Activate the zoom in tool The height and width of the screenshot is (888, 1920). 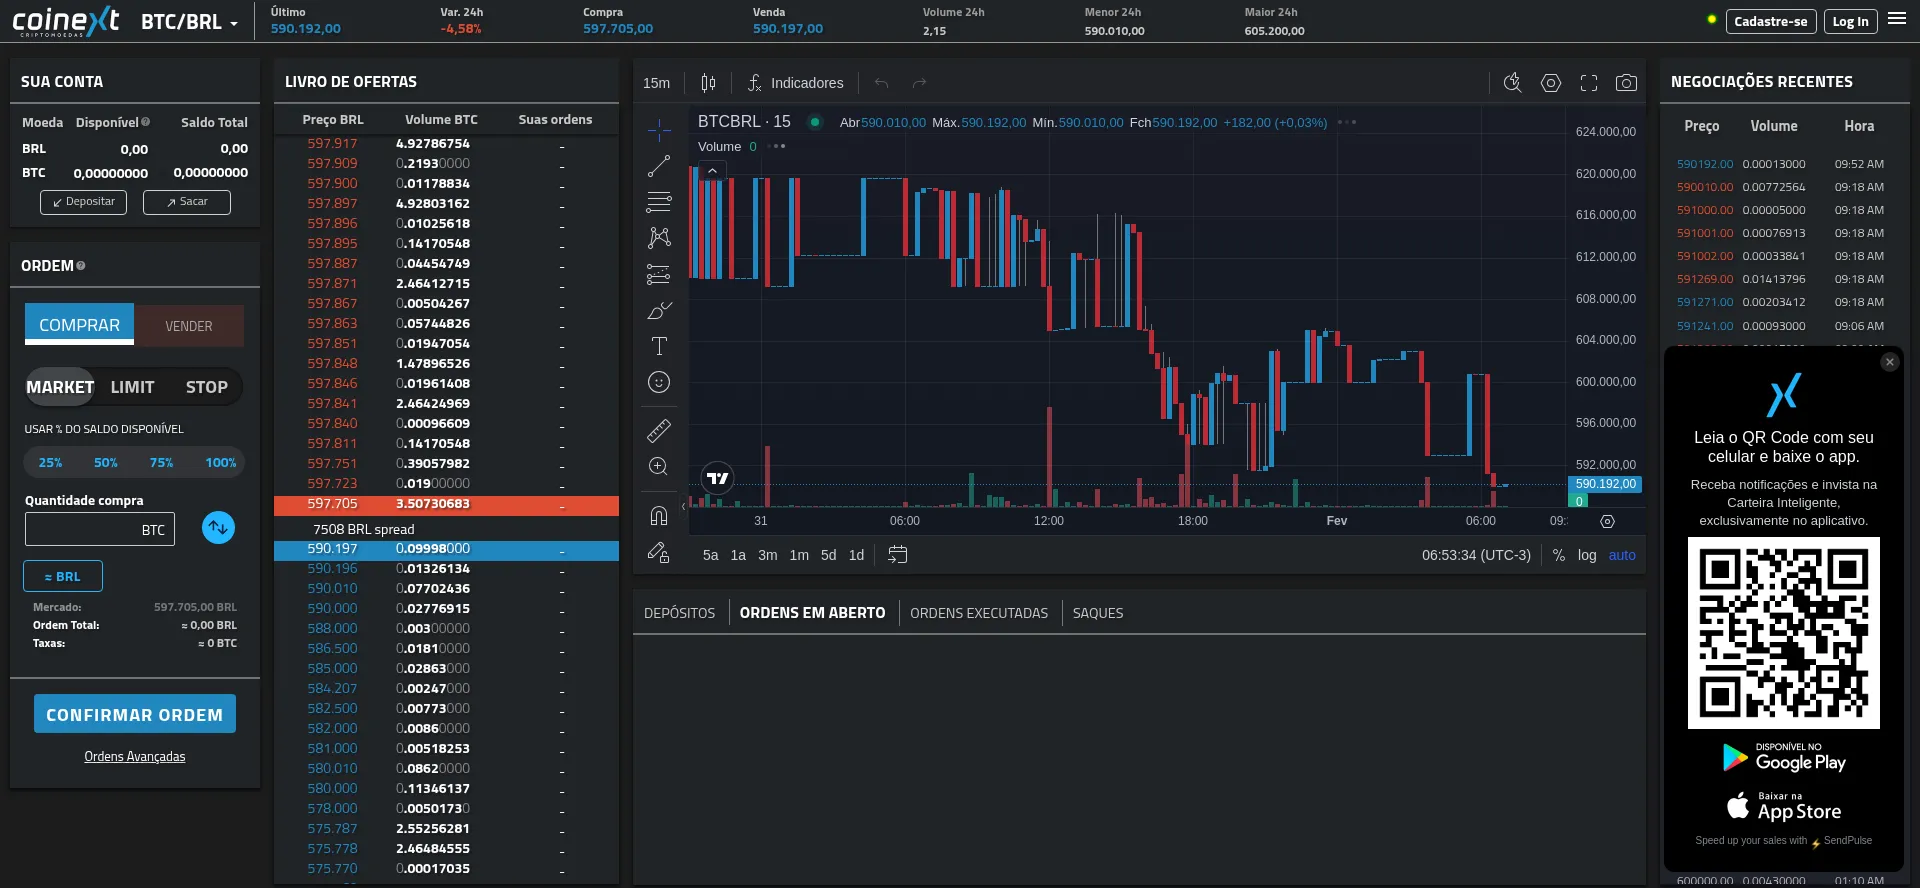click(x=659, y=466)
